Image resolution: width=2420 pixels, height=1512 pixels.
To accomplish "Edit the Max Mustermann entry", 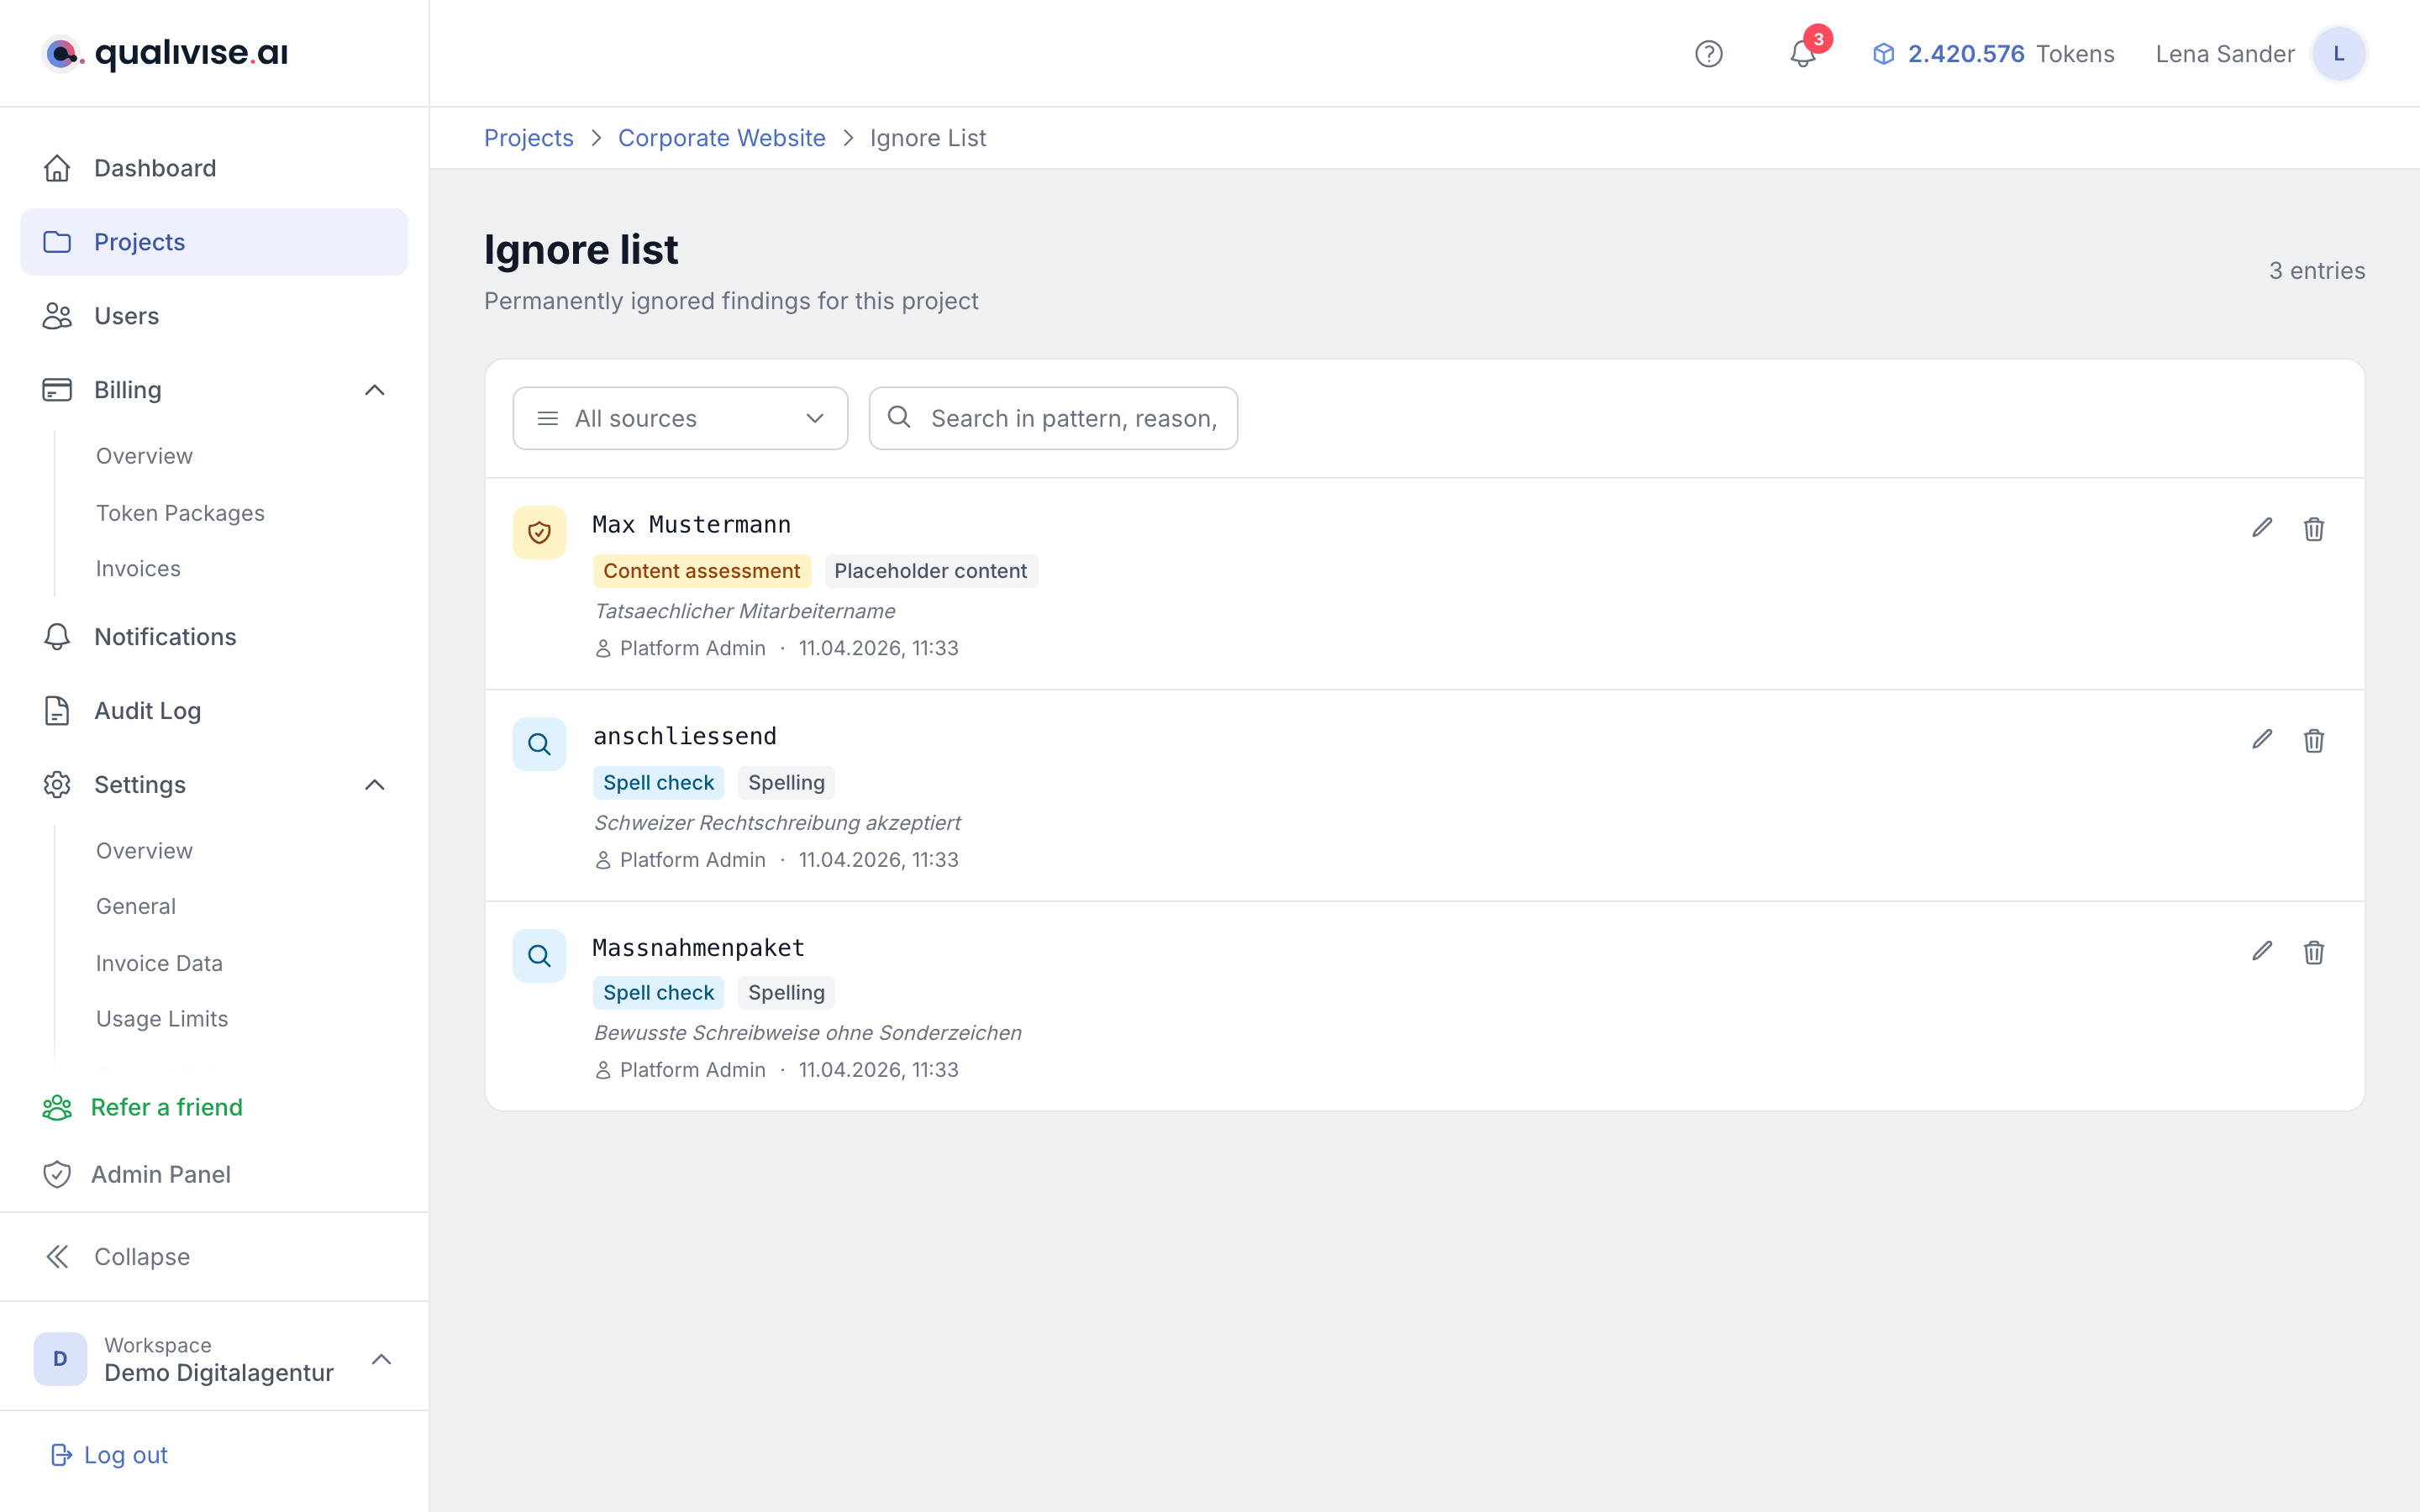I will click(2262, 528).
